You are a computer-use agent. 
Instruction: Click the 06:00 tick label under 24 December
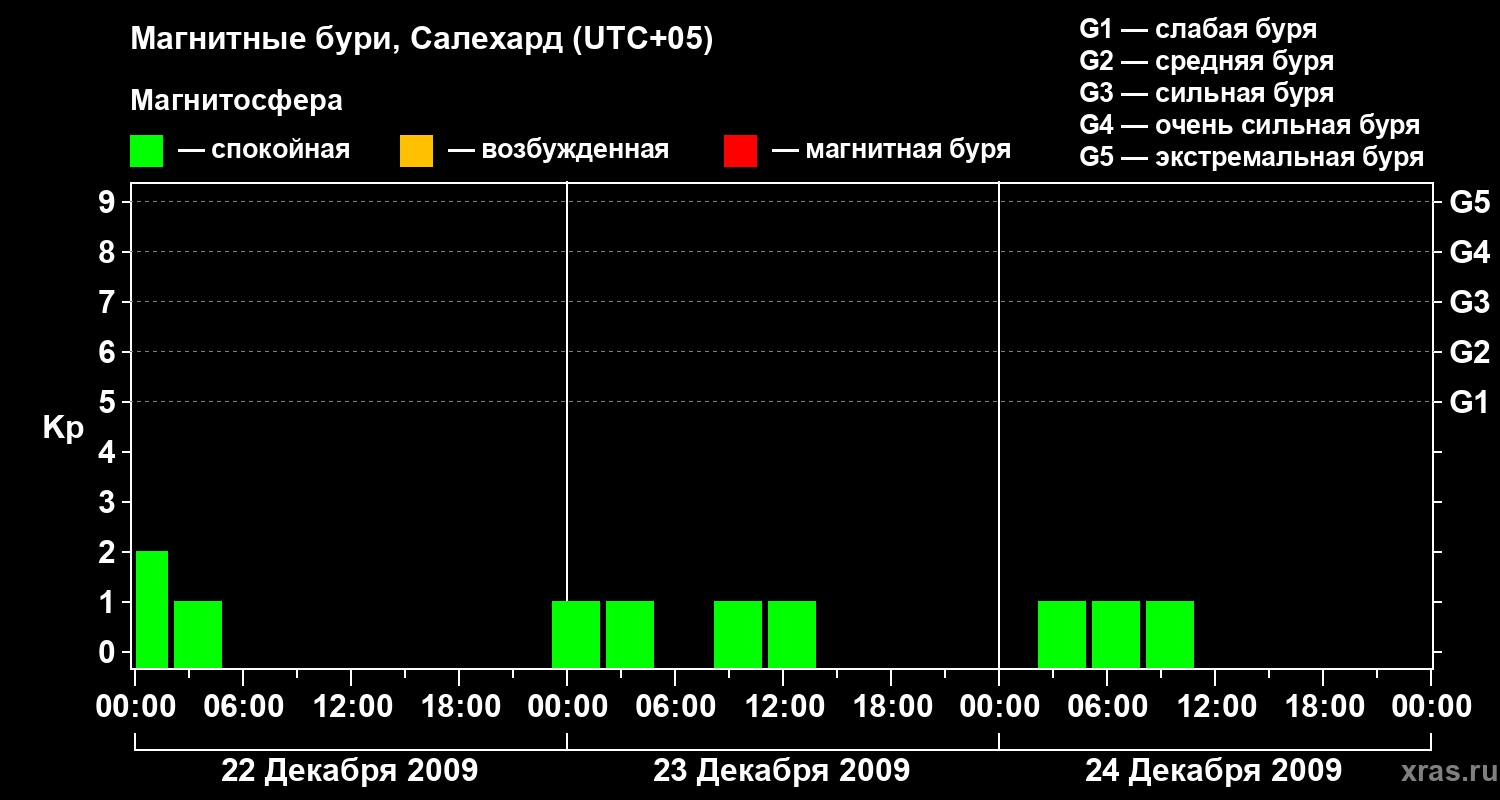[1107, 706]
